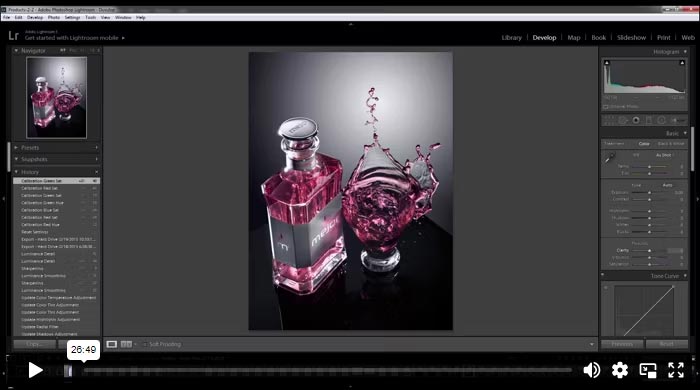Select the top Calibration Green Sat history step
This screenshot has height=390, width=700.
click(x=56, y=181)
